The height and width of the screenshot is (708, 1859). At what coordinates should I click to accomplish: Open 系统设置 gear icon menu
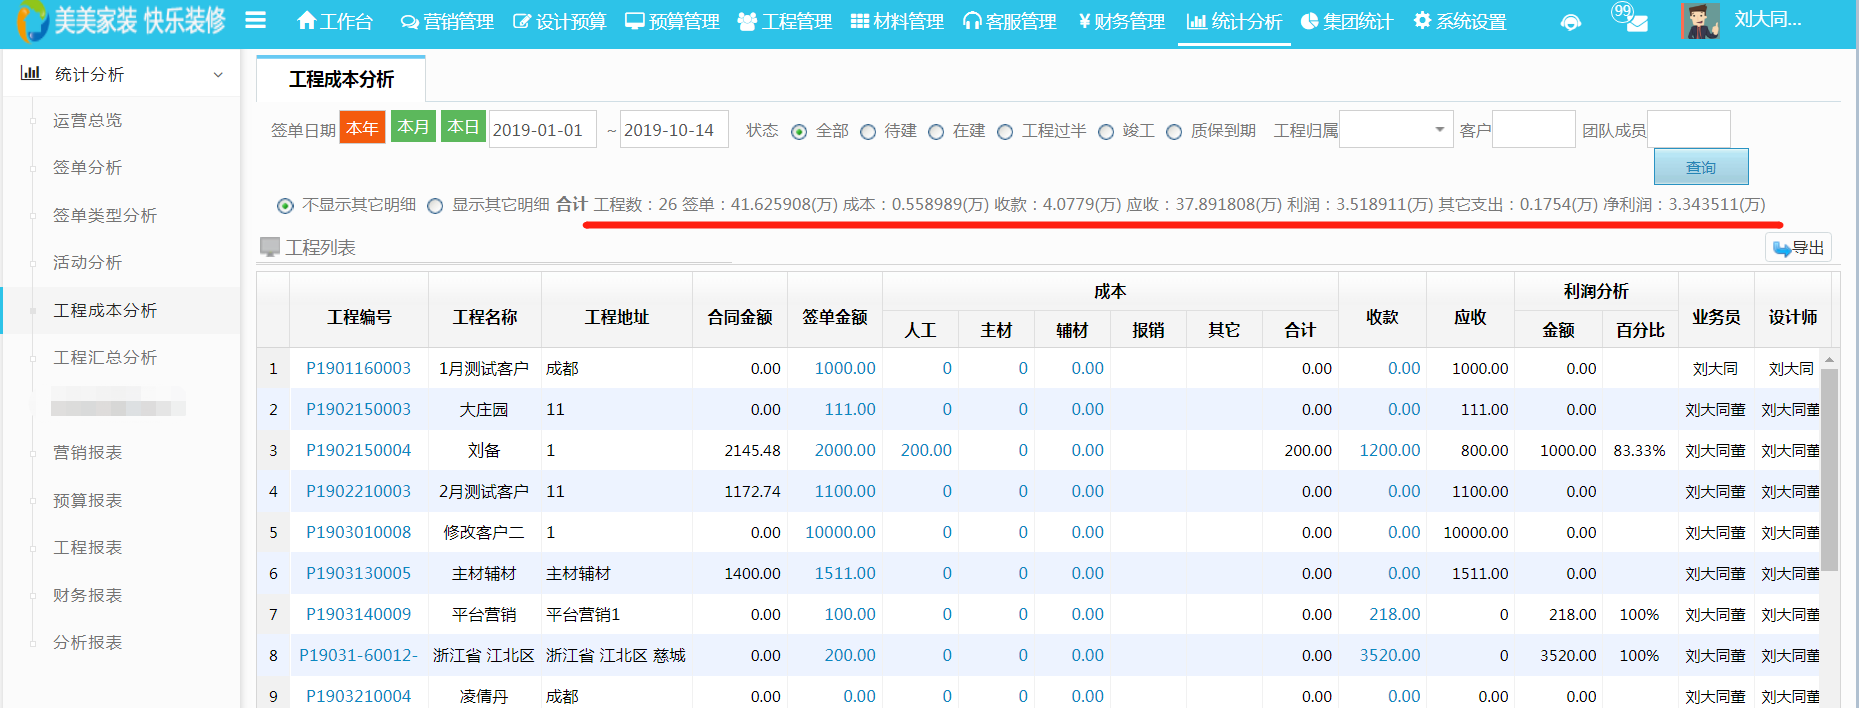click(x=1421, y=21)
